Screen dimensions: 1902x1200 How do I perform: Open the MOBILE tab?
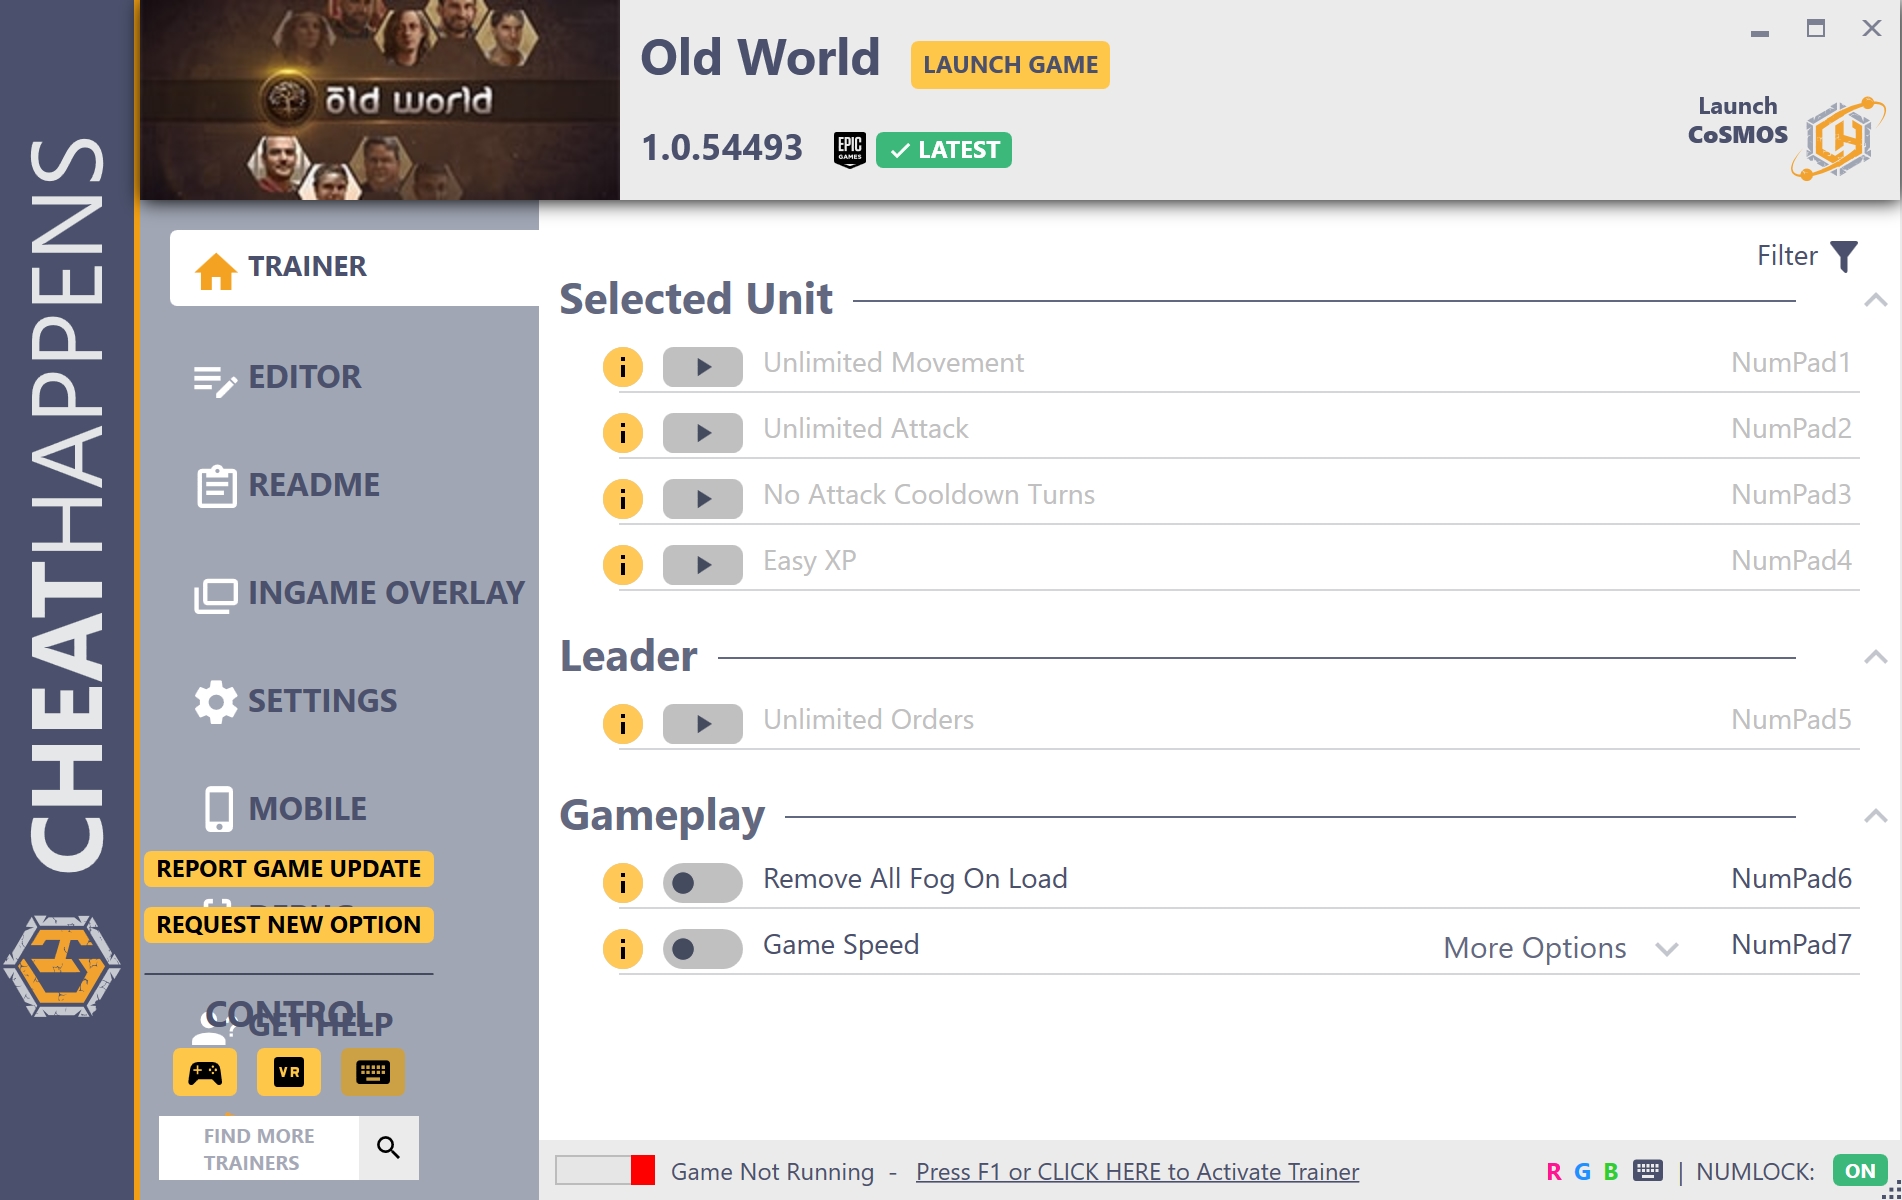coord(284,810)
